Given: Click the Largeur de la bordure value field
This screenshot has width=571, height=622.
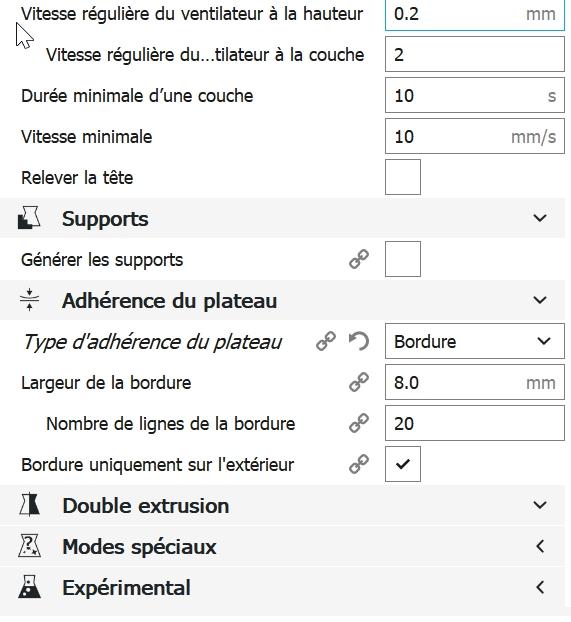Looking at the screenshot, I should [475, 382].
